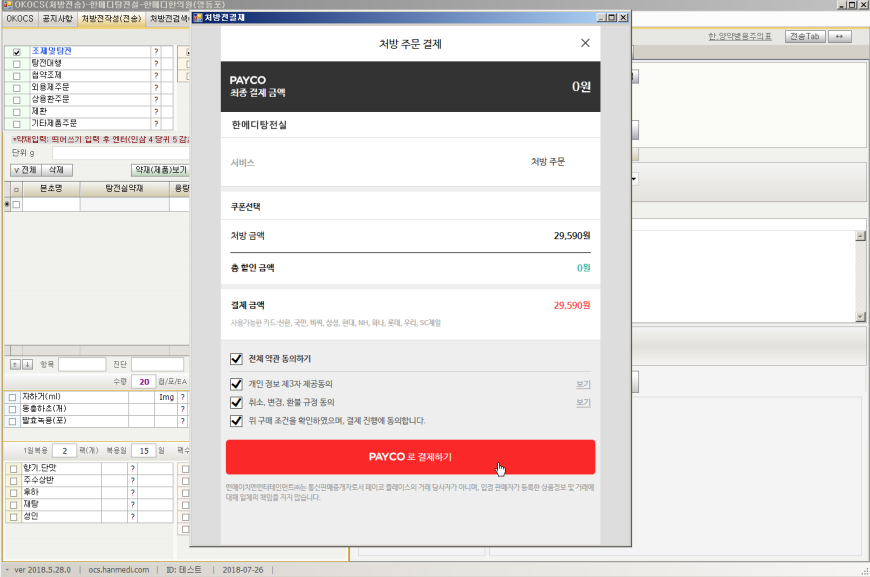Check the 후하 option
The height and width of the screenshot is (577, 870).
tap(13, 493)
